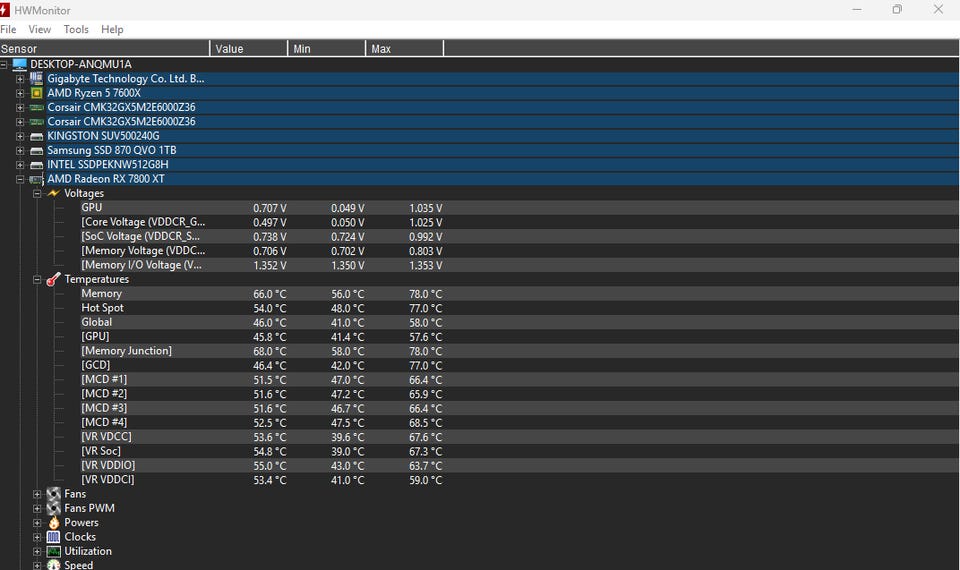The image size is (960, 570).
Task: Click the Voltages lightning bolt icon
Action: pos(54,193)
